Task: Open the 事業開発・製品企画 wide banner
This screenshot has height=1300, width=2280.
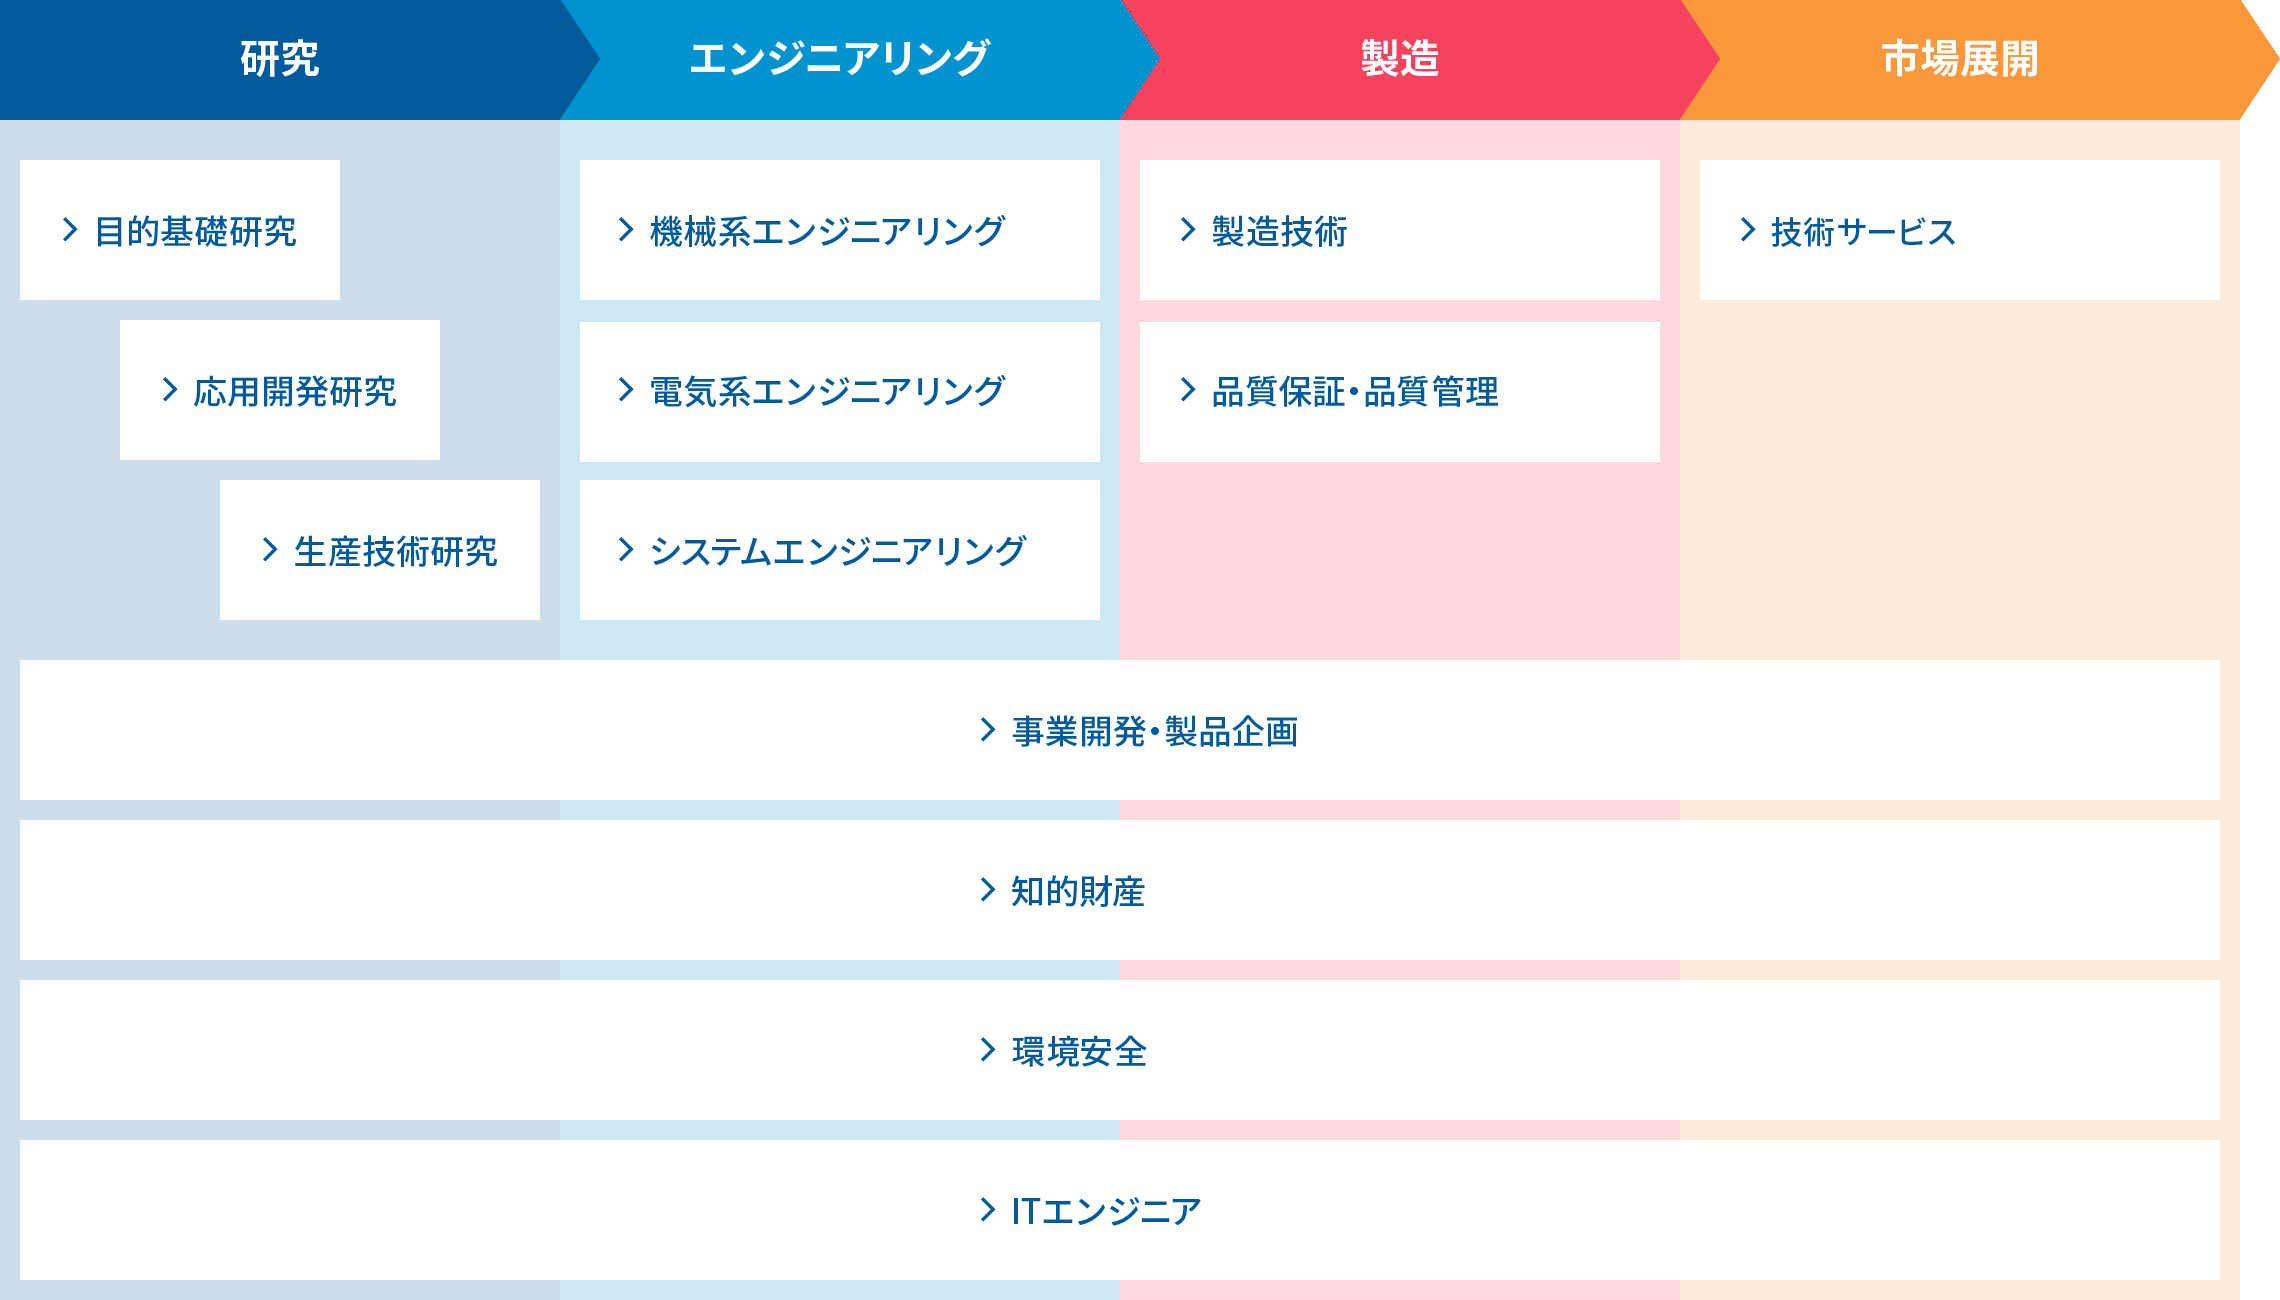Action: (1120, 730)
